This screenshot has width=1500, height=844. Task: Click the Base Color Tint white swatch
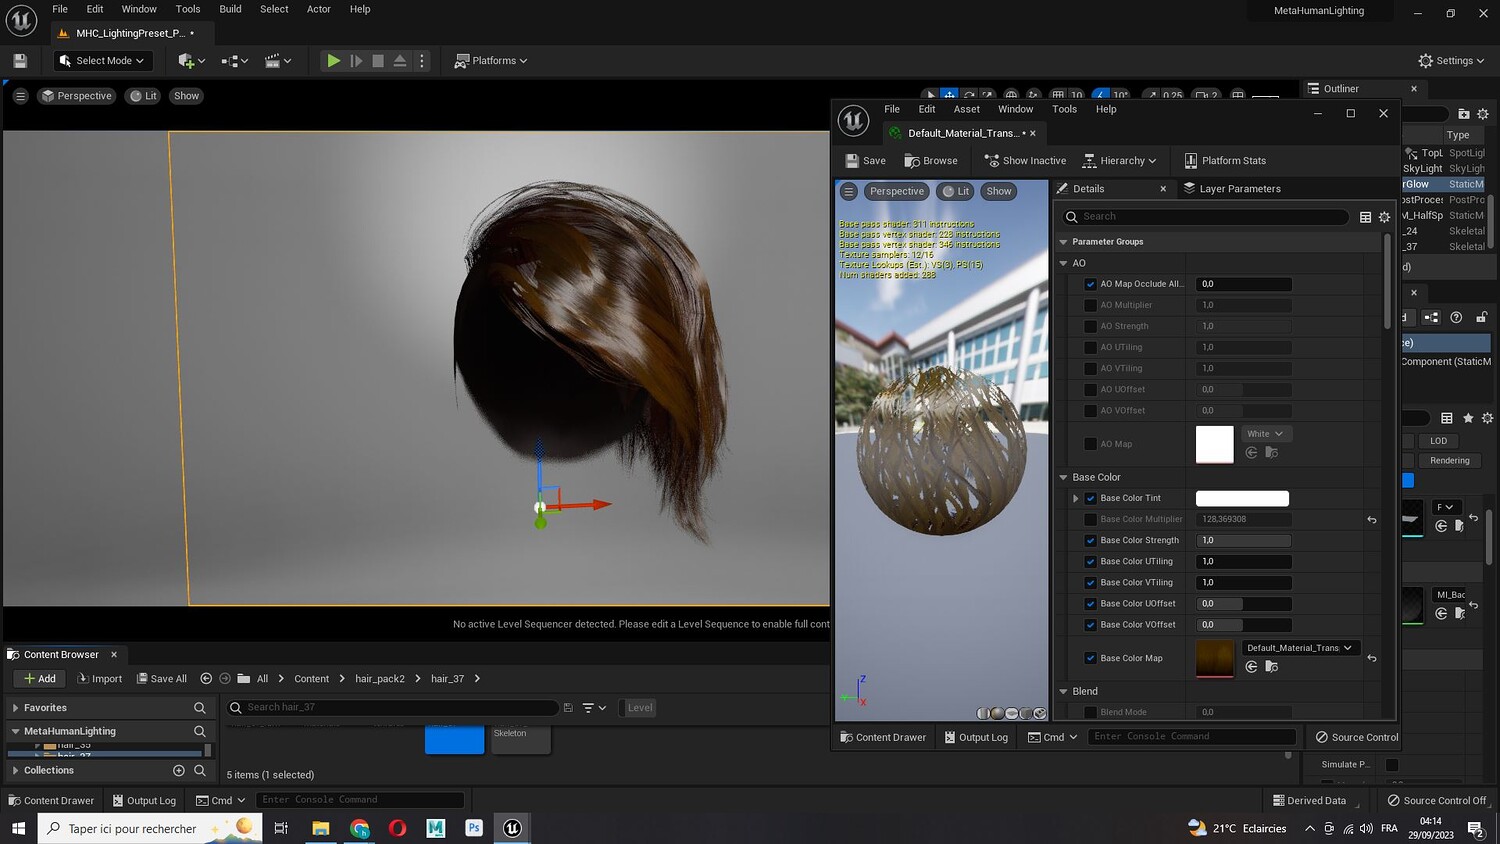tap(1242, 498)
